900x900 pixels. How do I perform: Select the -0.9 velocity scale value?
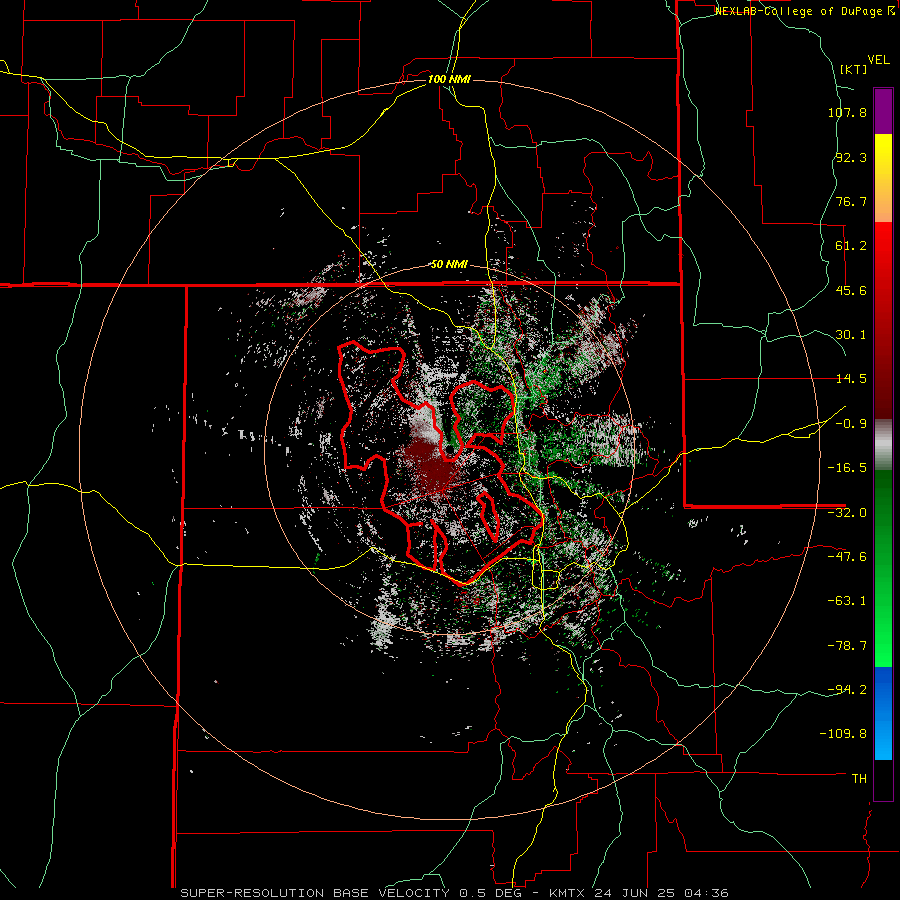click(851, 424)
